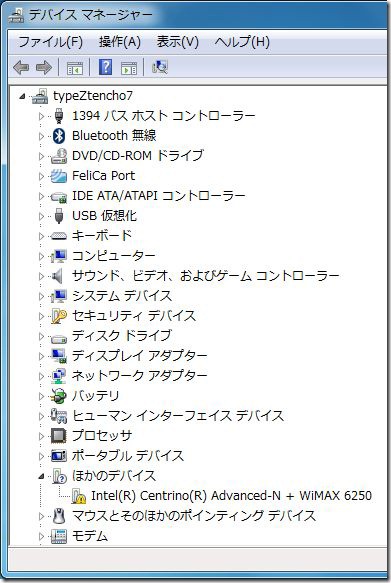Select the DVD/CD-ROM ドライブ label
Screen dimensions: 391x583
click(138, 156)
